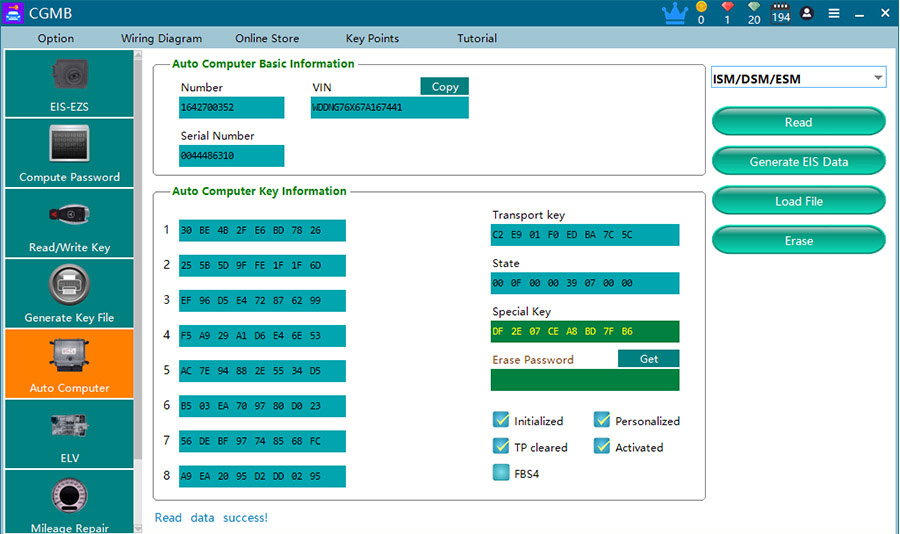Select the Compute Password tool

coord(69,153)
